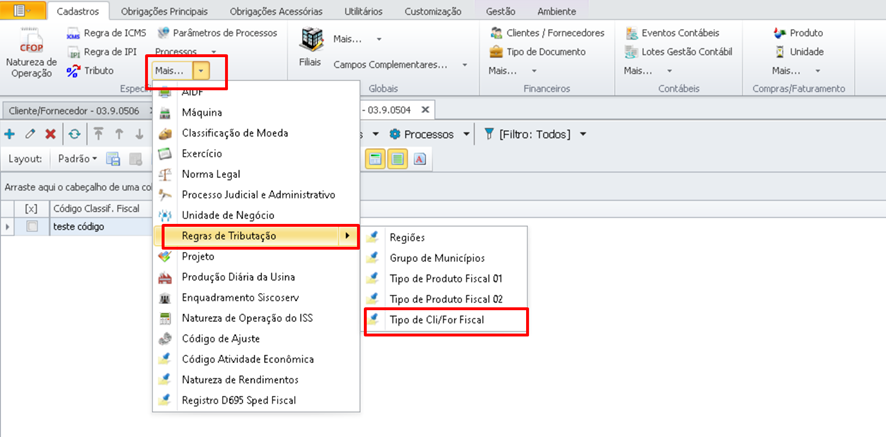
Task: Open the Unidade registration
Action: [799, 52]
